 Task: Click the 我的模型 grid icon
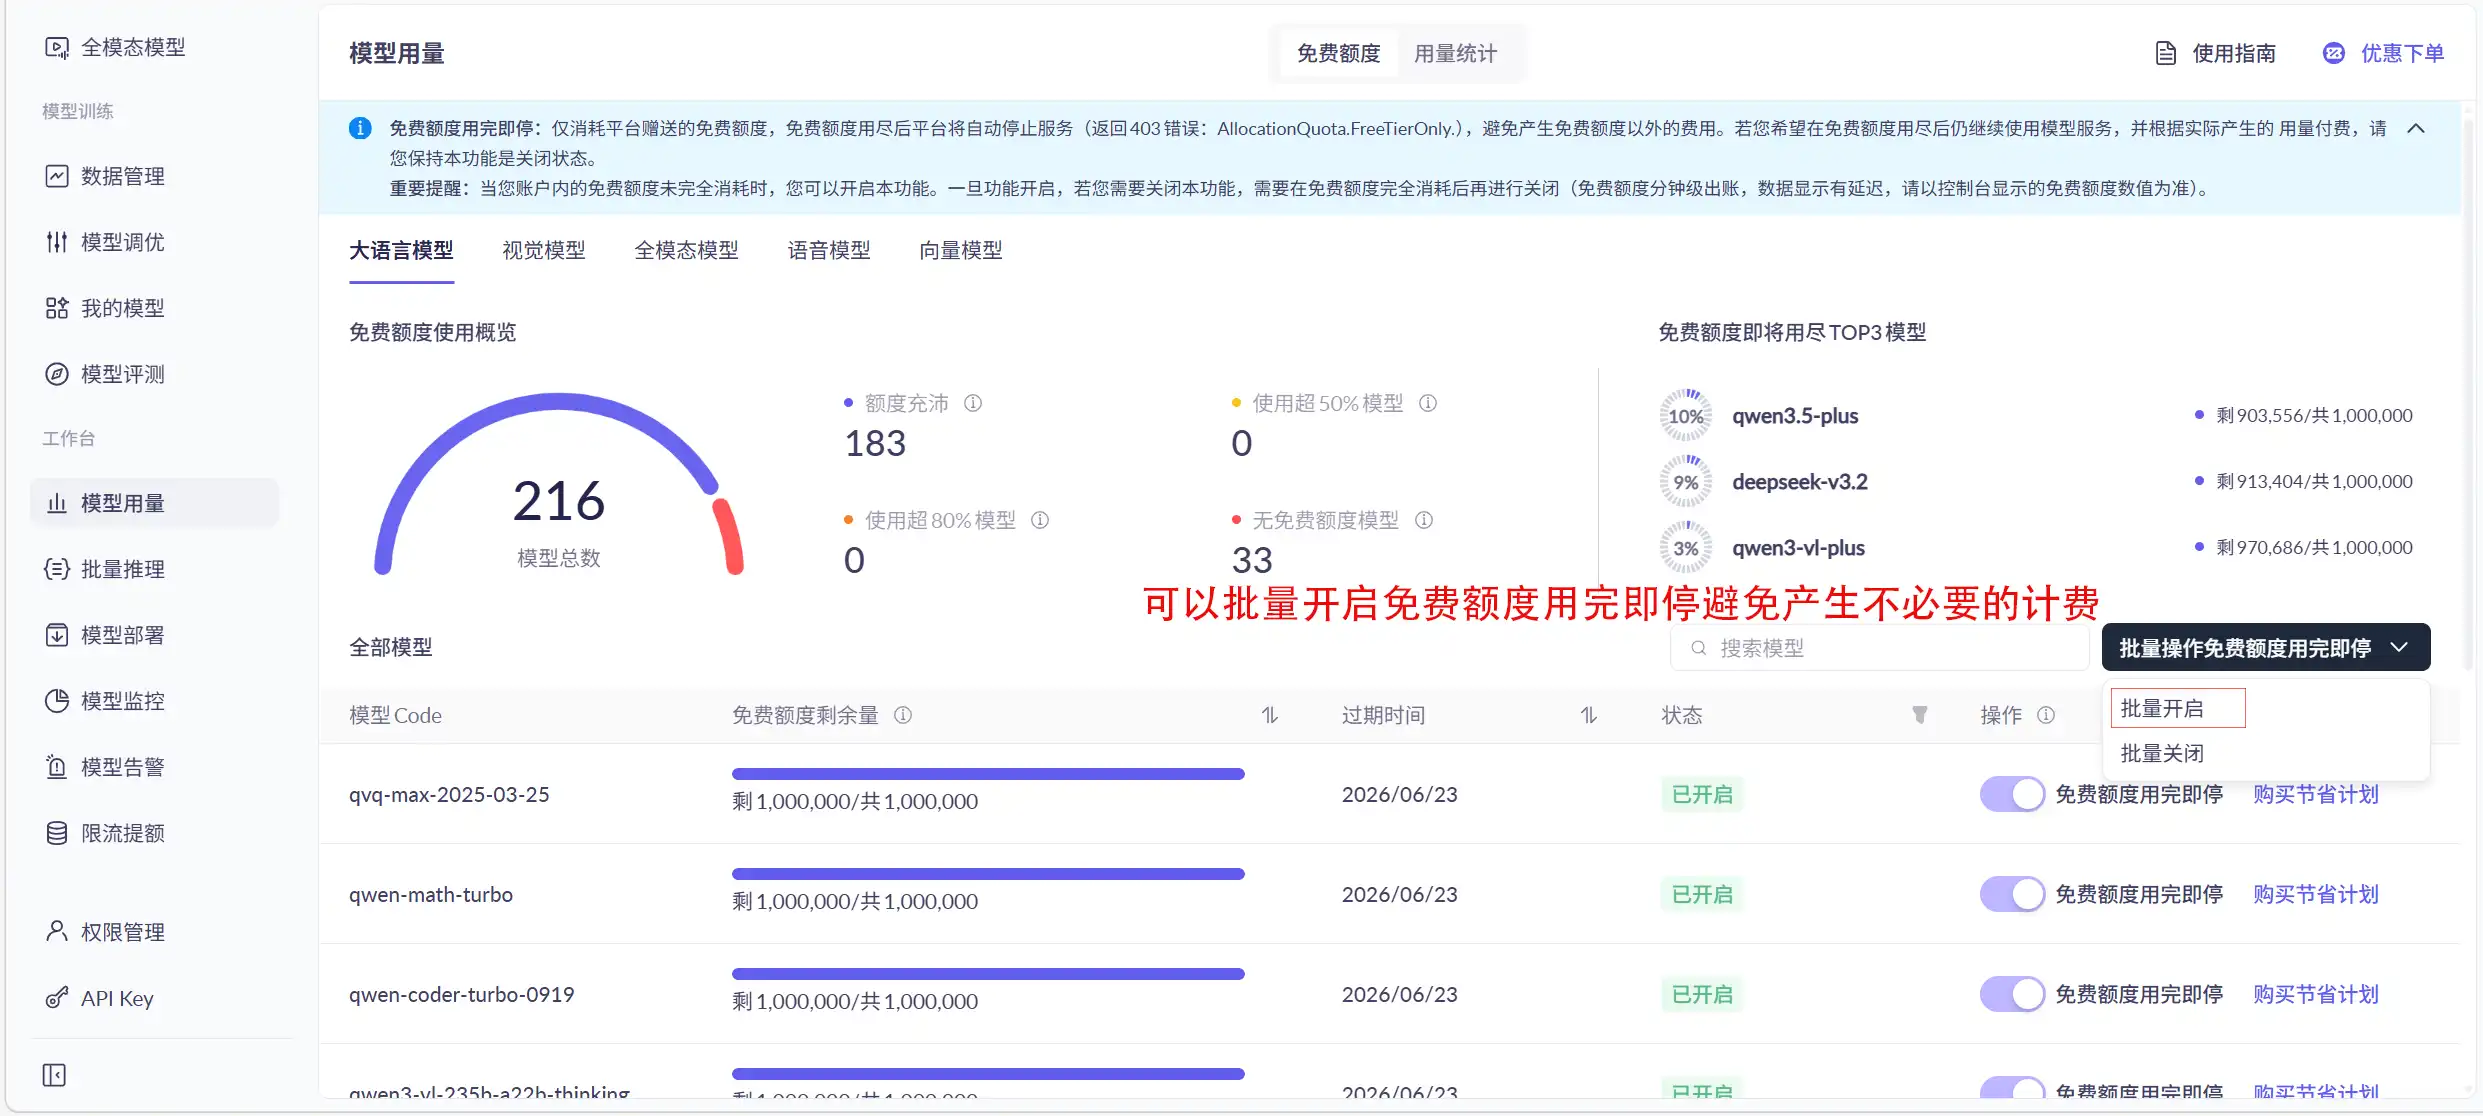coord(57,308)
